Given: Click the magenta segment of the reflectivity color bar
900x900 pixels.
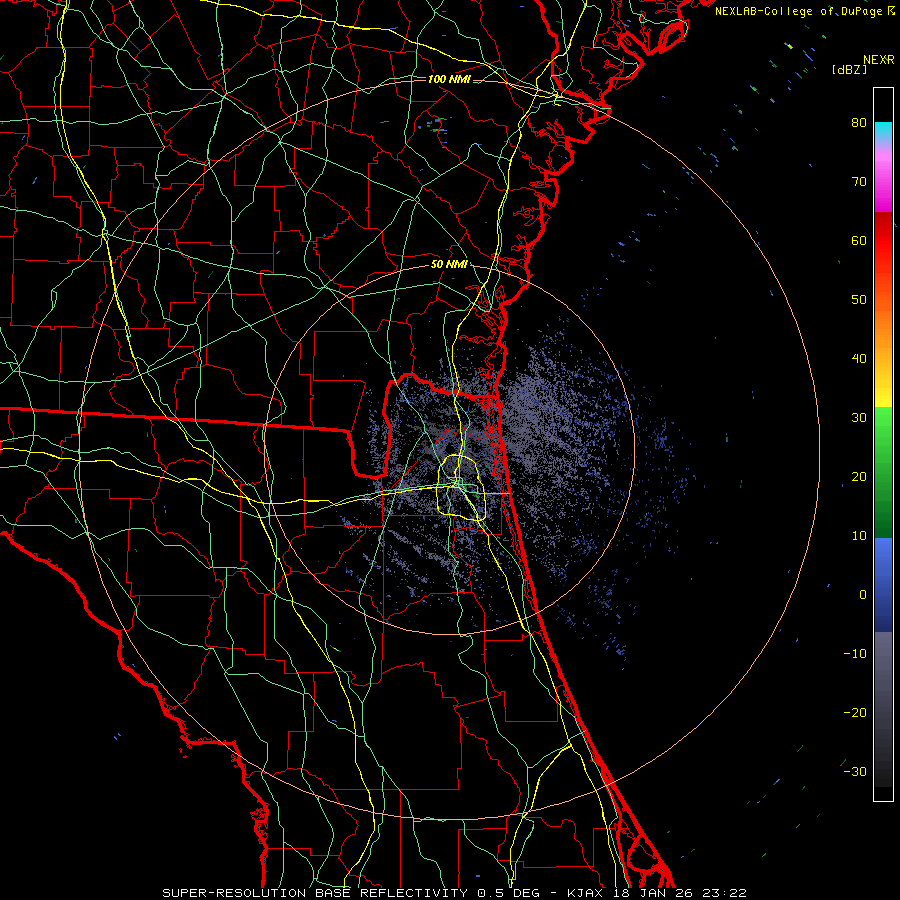Looking at the screenshot, I should (x=883, y=189).
